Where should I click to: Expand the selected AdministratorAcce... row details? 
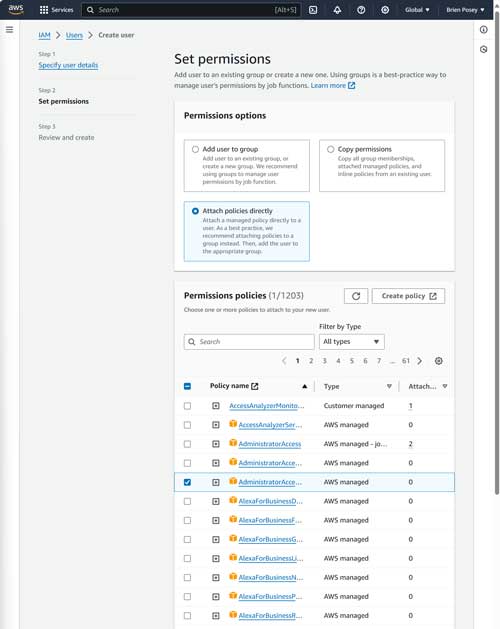[216, 482]
